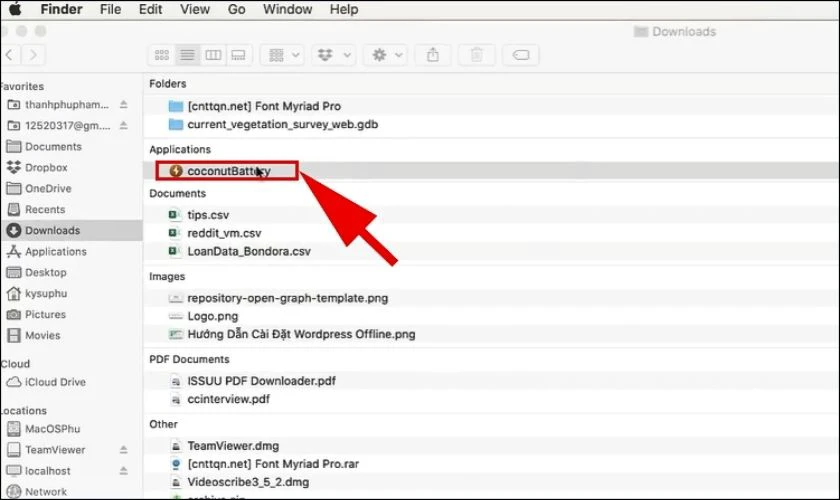The image size is (840, 500).
Task: Select reddit_vm.csv file
Action: (x=215, y=233)
